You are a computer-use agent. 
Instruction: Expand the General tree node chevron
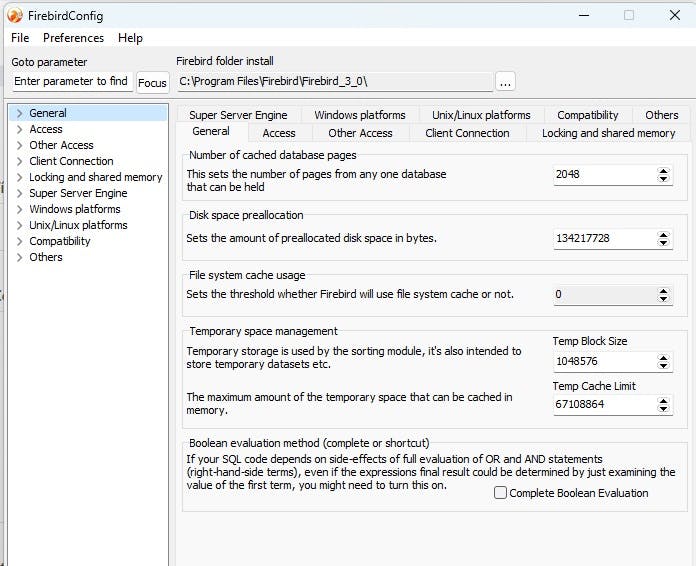(20, 113)
